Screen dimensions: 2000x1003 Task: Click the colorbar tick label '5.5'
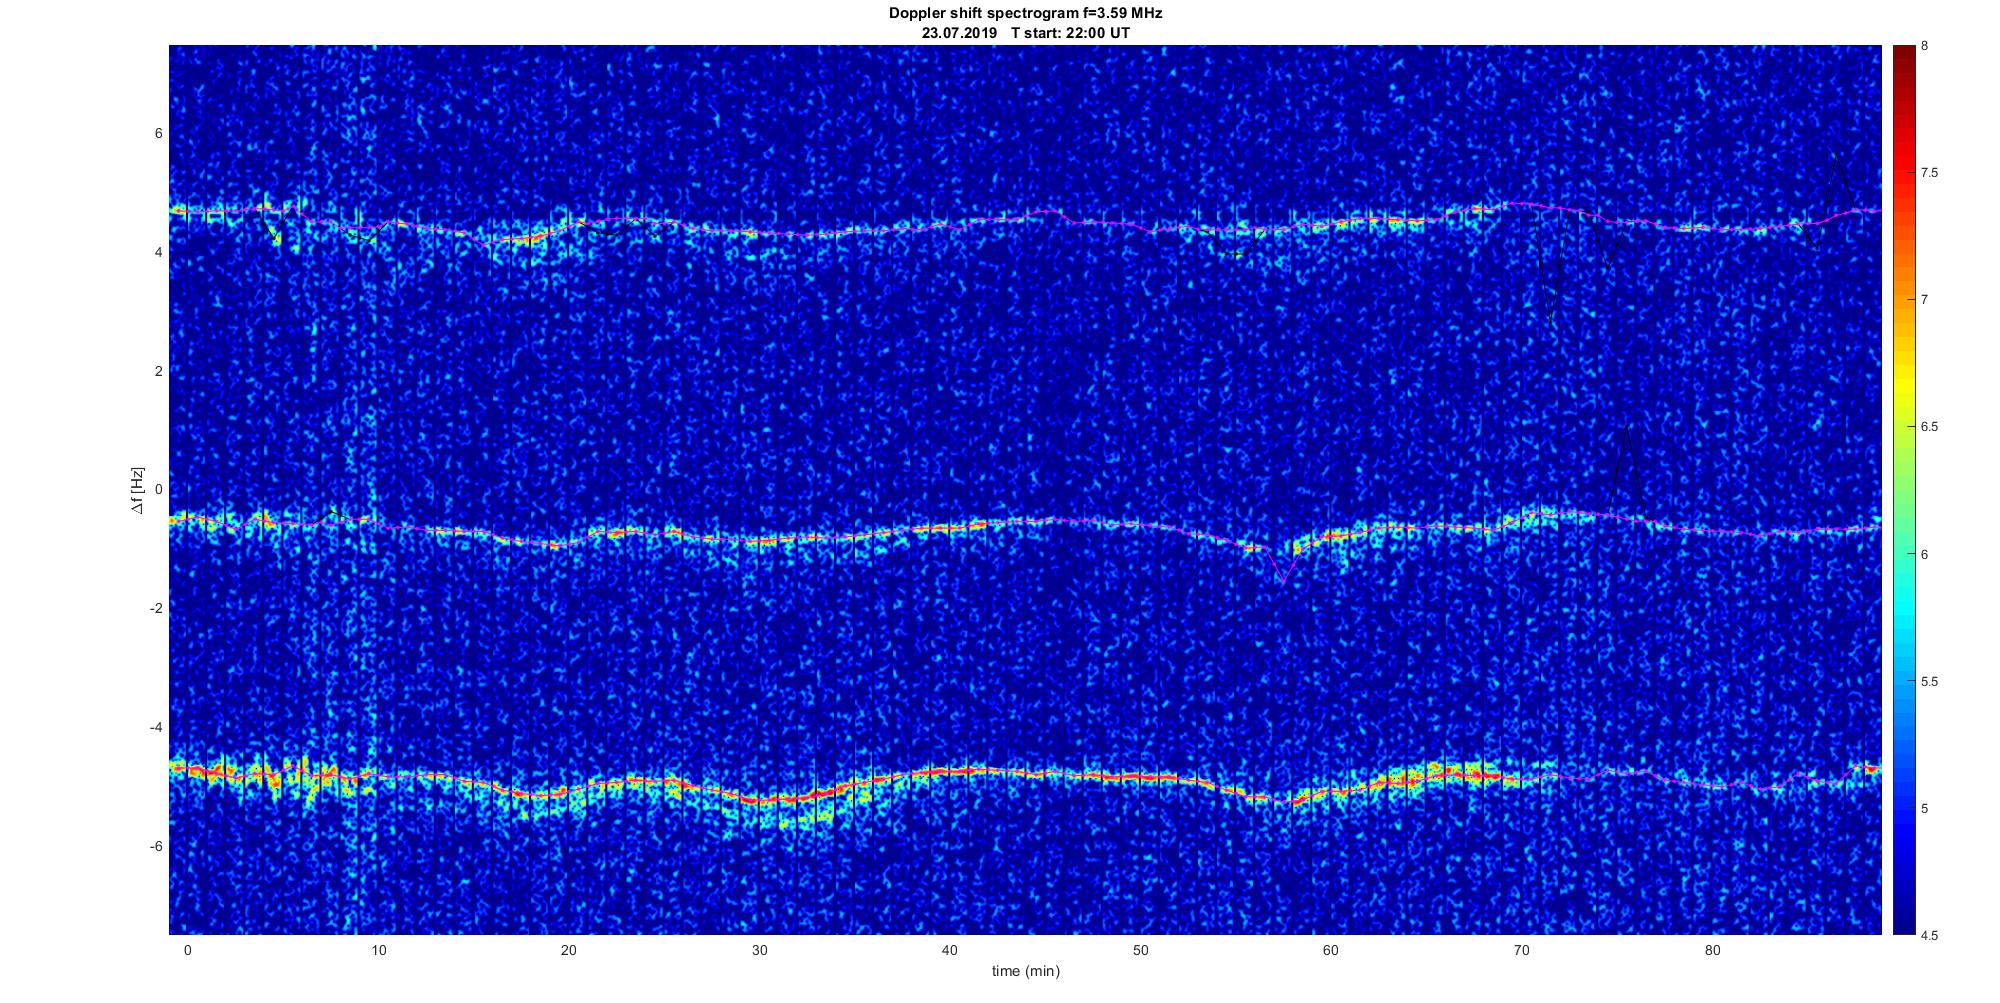(1930, 682)
